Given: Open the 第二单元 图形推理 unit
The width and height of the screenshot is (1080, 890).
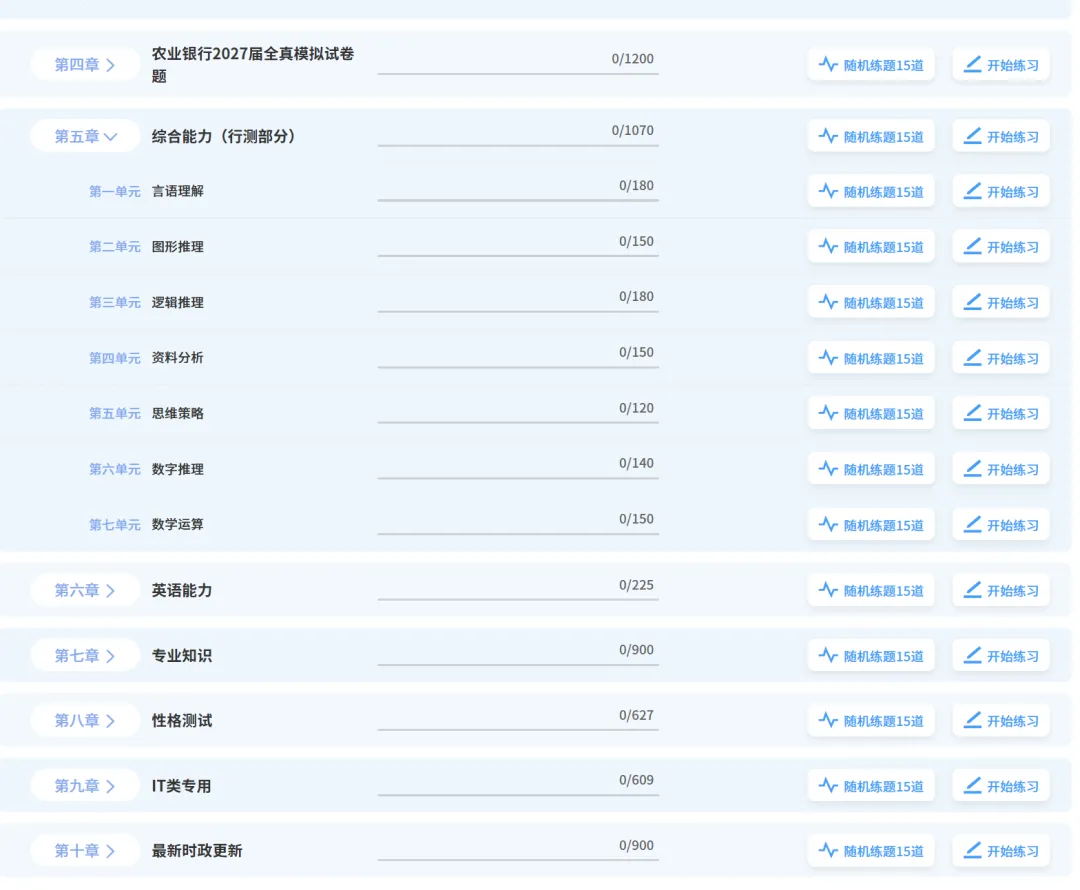Looking at the screenshot, I should click(146, 247).
